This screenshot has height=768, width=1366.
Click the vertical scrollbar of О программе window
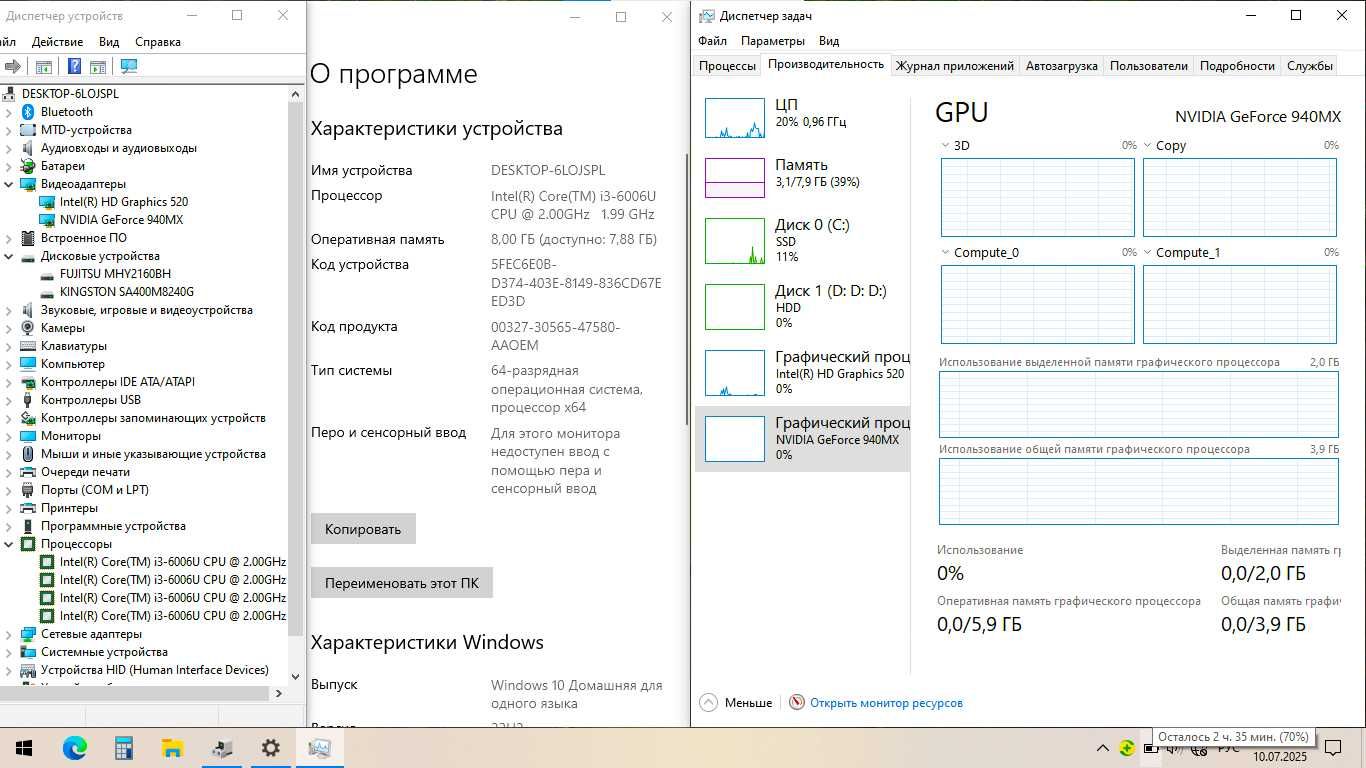[x=686, y=290]
